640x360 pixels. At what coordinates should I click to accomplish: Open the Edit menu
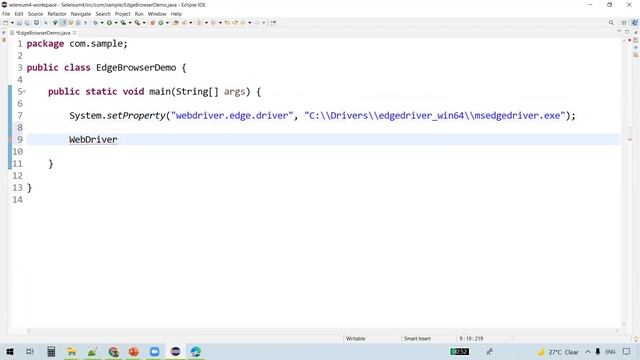tap(19, 14)
